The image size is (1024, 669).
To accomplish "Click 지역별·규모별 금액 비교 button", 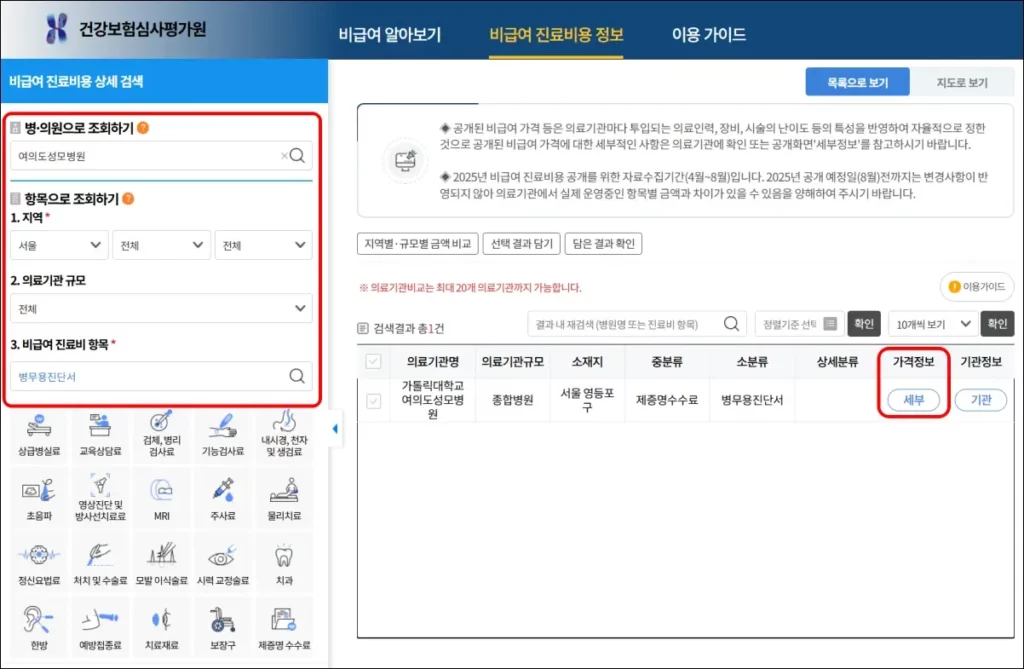I will pos(418,244).
